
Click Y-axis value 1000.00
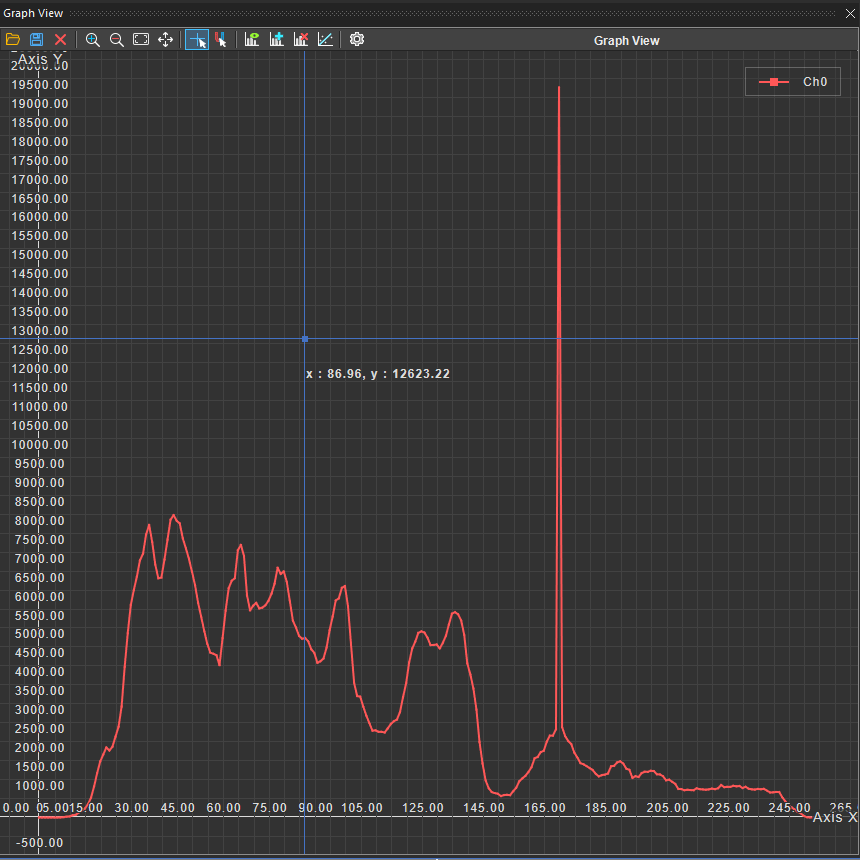40,785
